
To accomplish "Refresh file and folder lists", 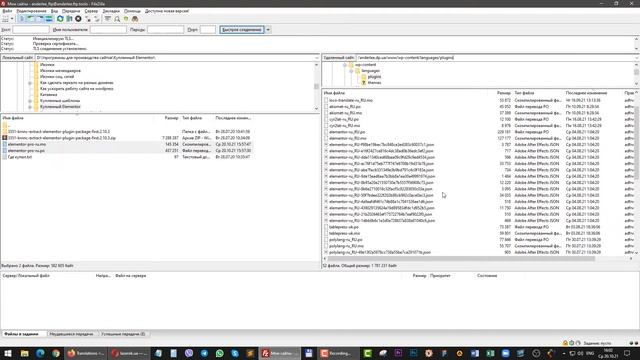I will [x=60, y=19].
